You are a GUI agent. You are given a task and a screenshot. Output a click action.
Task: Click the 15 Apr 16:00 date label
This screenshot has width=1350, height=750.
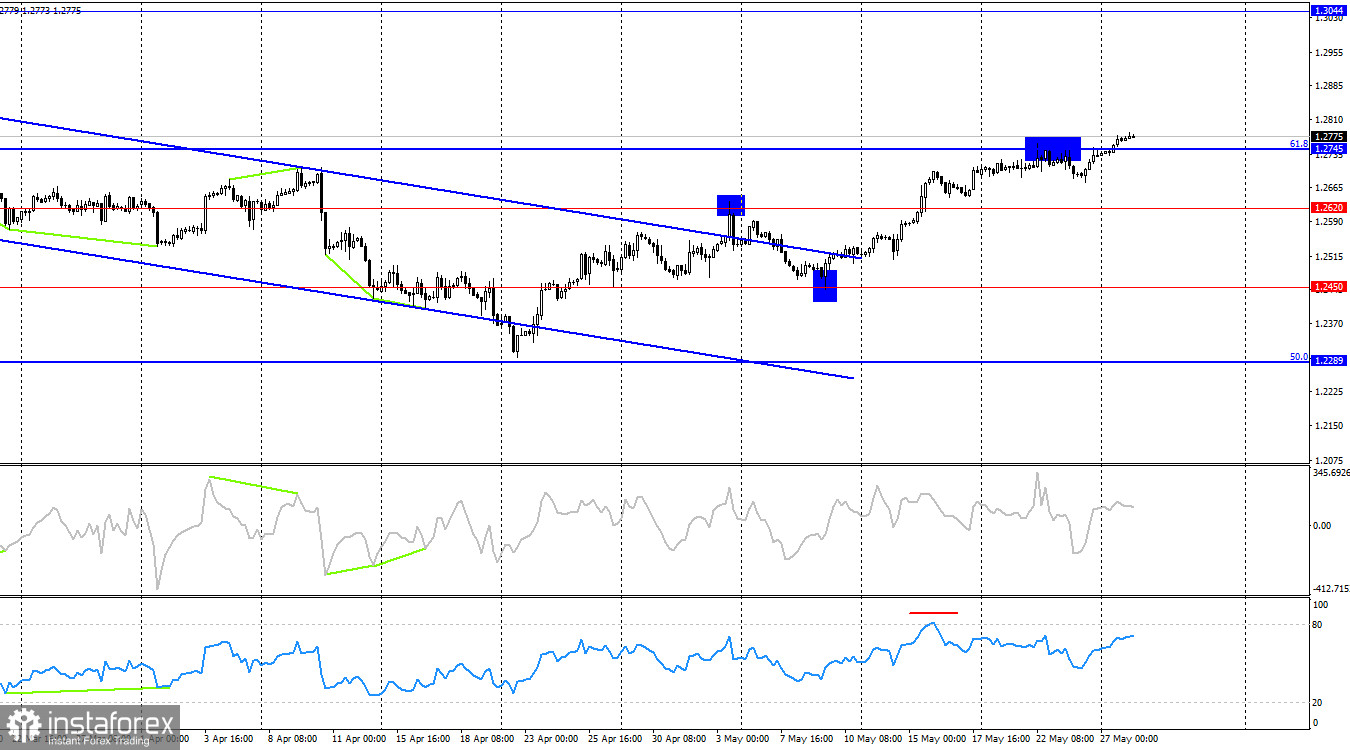[x=422, y=739]
